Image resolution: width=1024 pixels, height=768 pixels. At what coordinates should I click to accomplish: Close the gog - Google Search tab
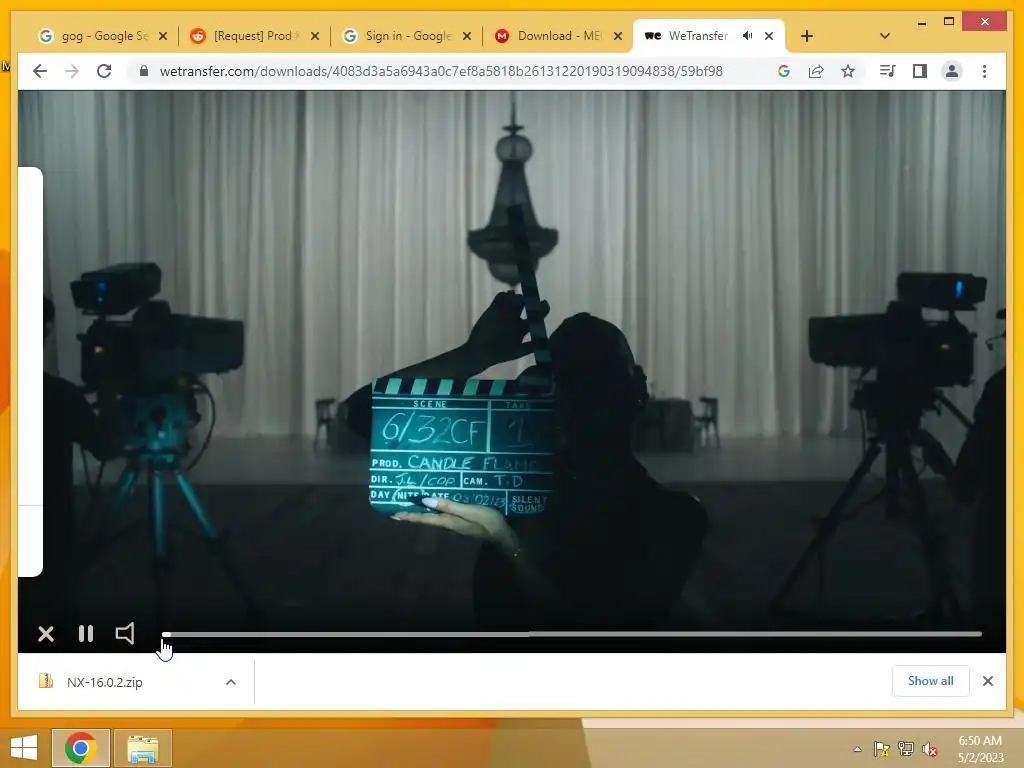[x=163, y=37]
